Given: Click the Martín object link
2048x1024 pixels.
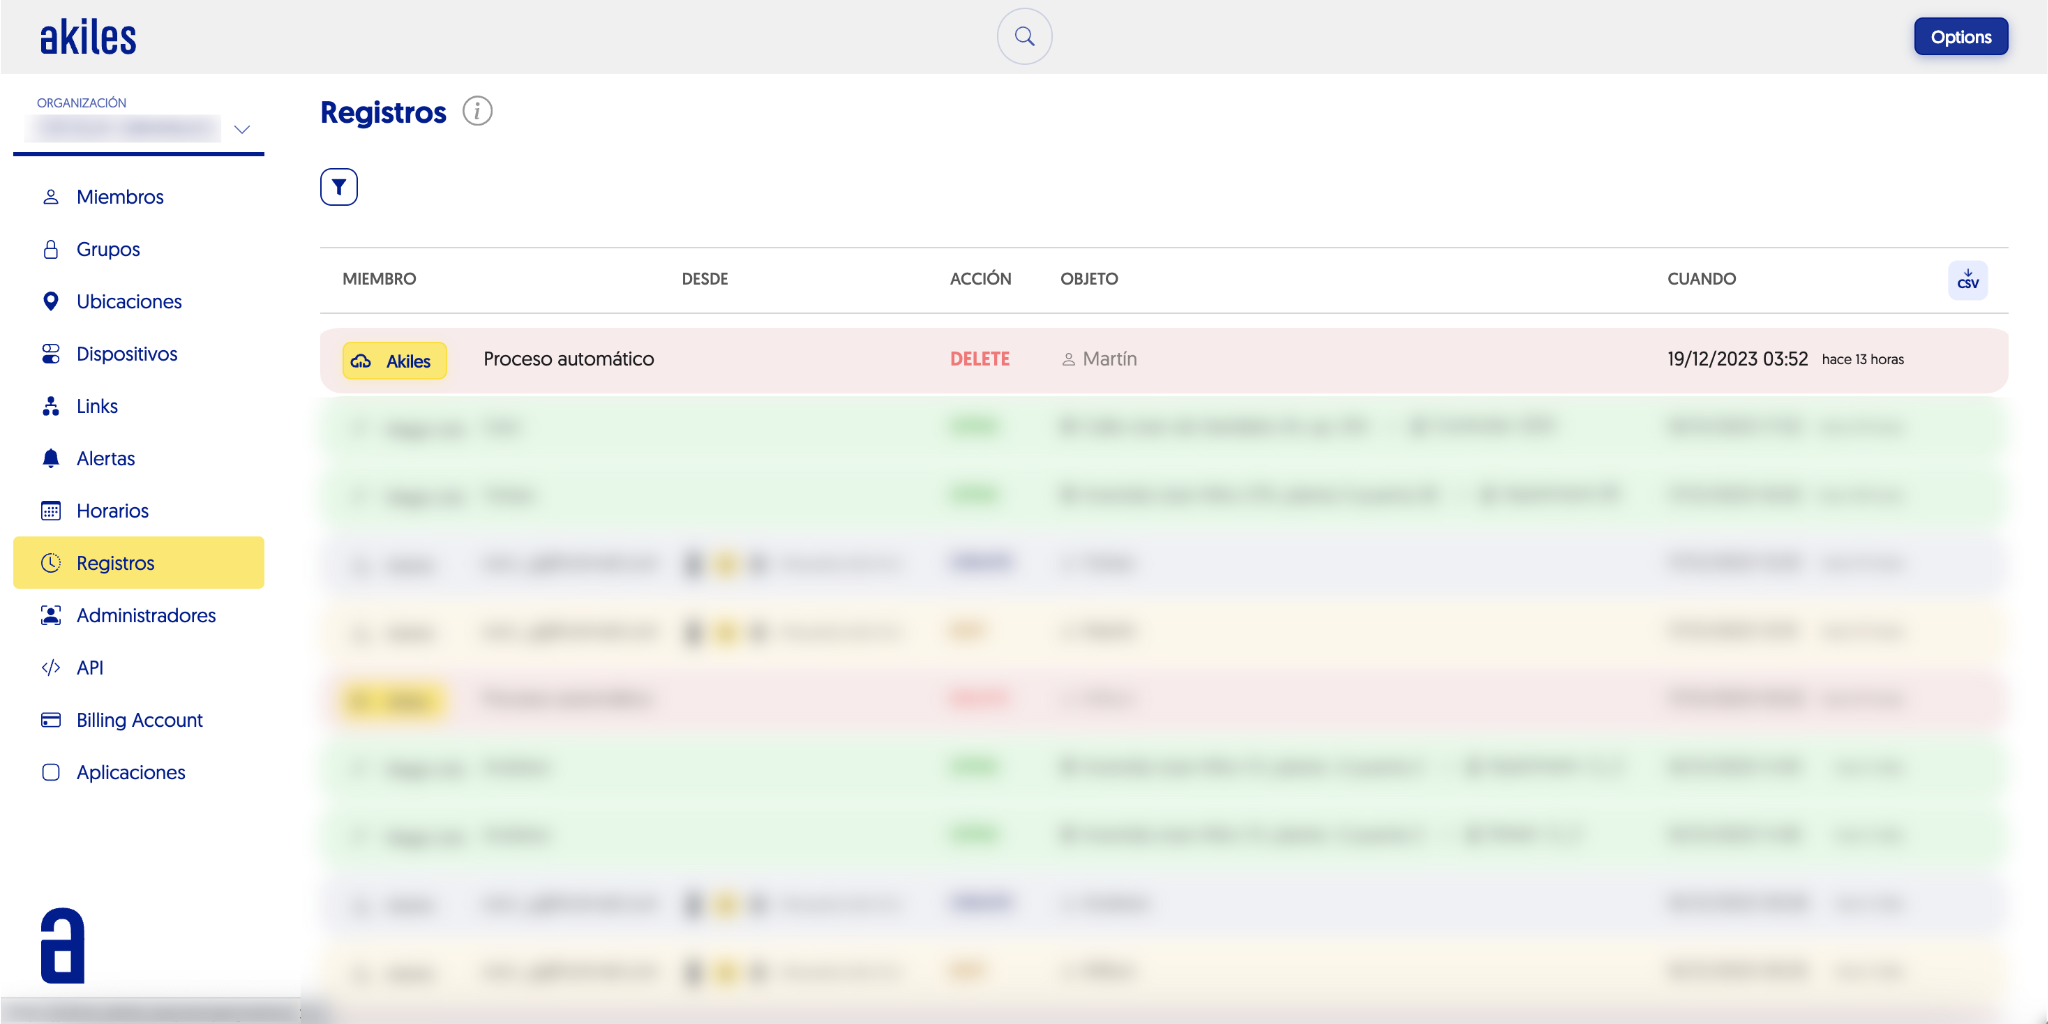Looking at the screenshot, I should point(1108,359).
